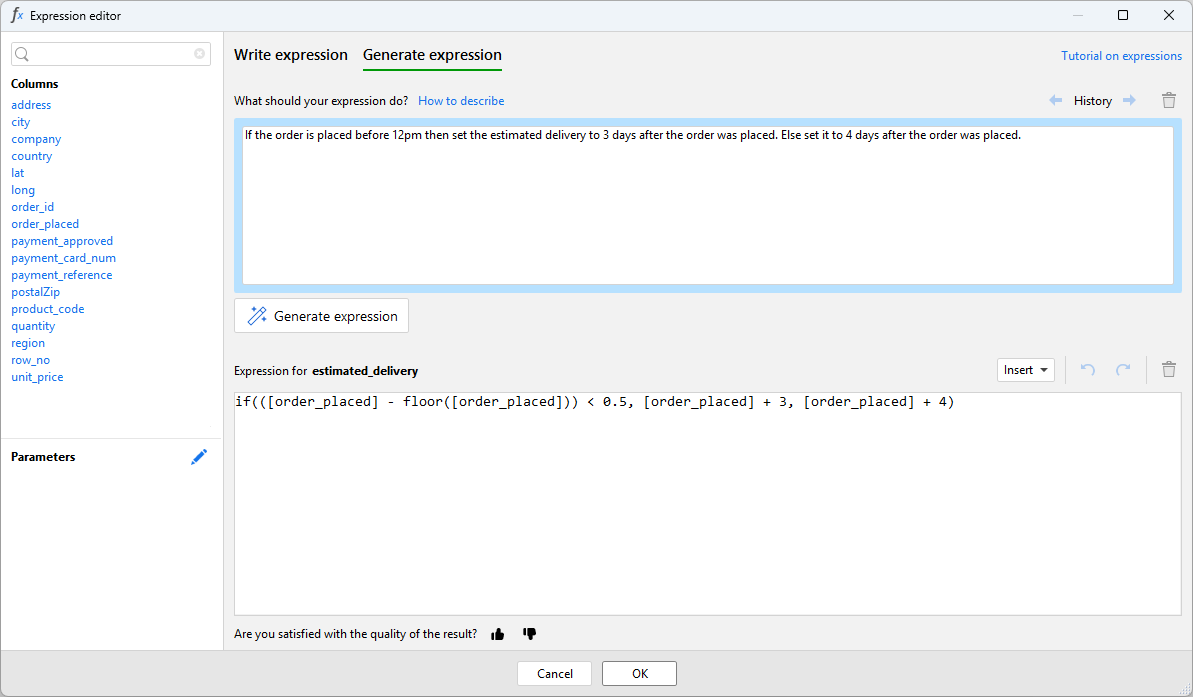Confirm the expression with OK
Screen dimensions: 1193x697
pyautogui.click(x=639, y=673)
